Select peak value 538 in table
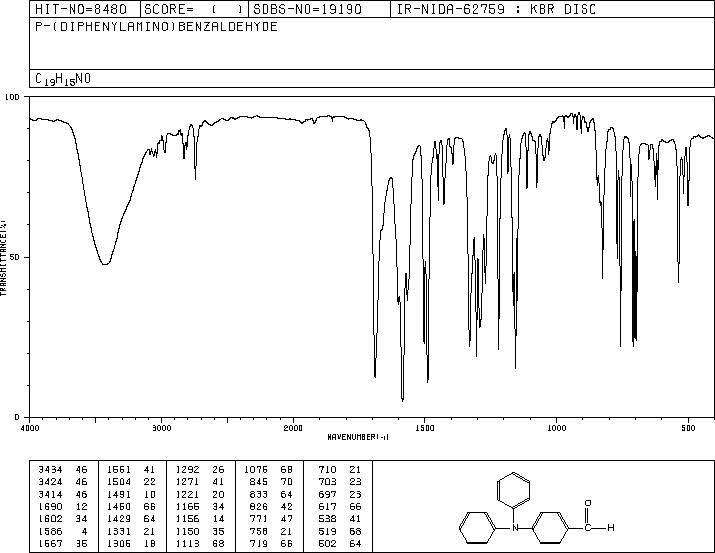Viewport: 715px width, 553px height. pyautogui.click(x=327, y=519)
